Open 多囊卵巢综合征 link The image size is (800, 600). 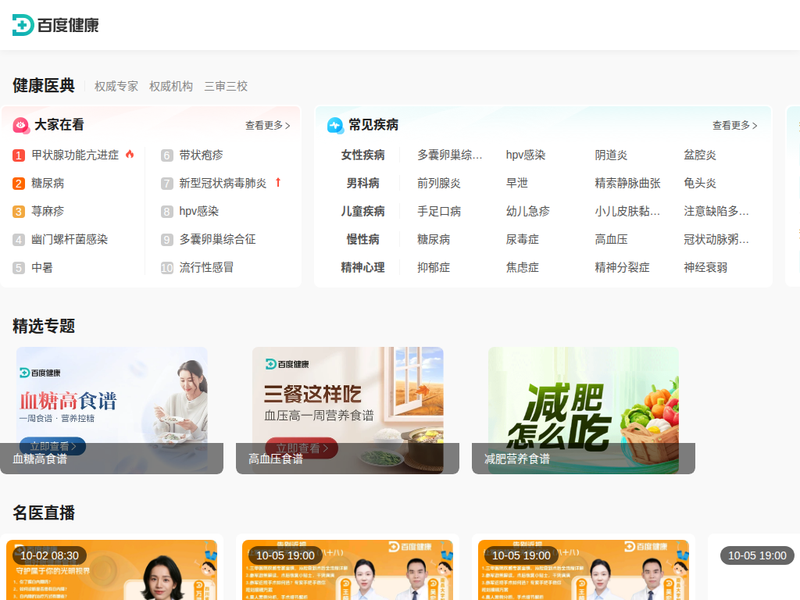[217, 239]
